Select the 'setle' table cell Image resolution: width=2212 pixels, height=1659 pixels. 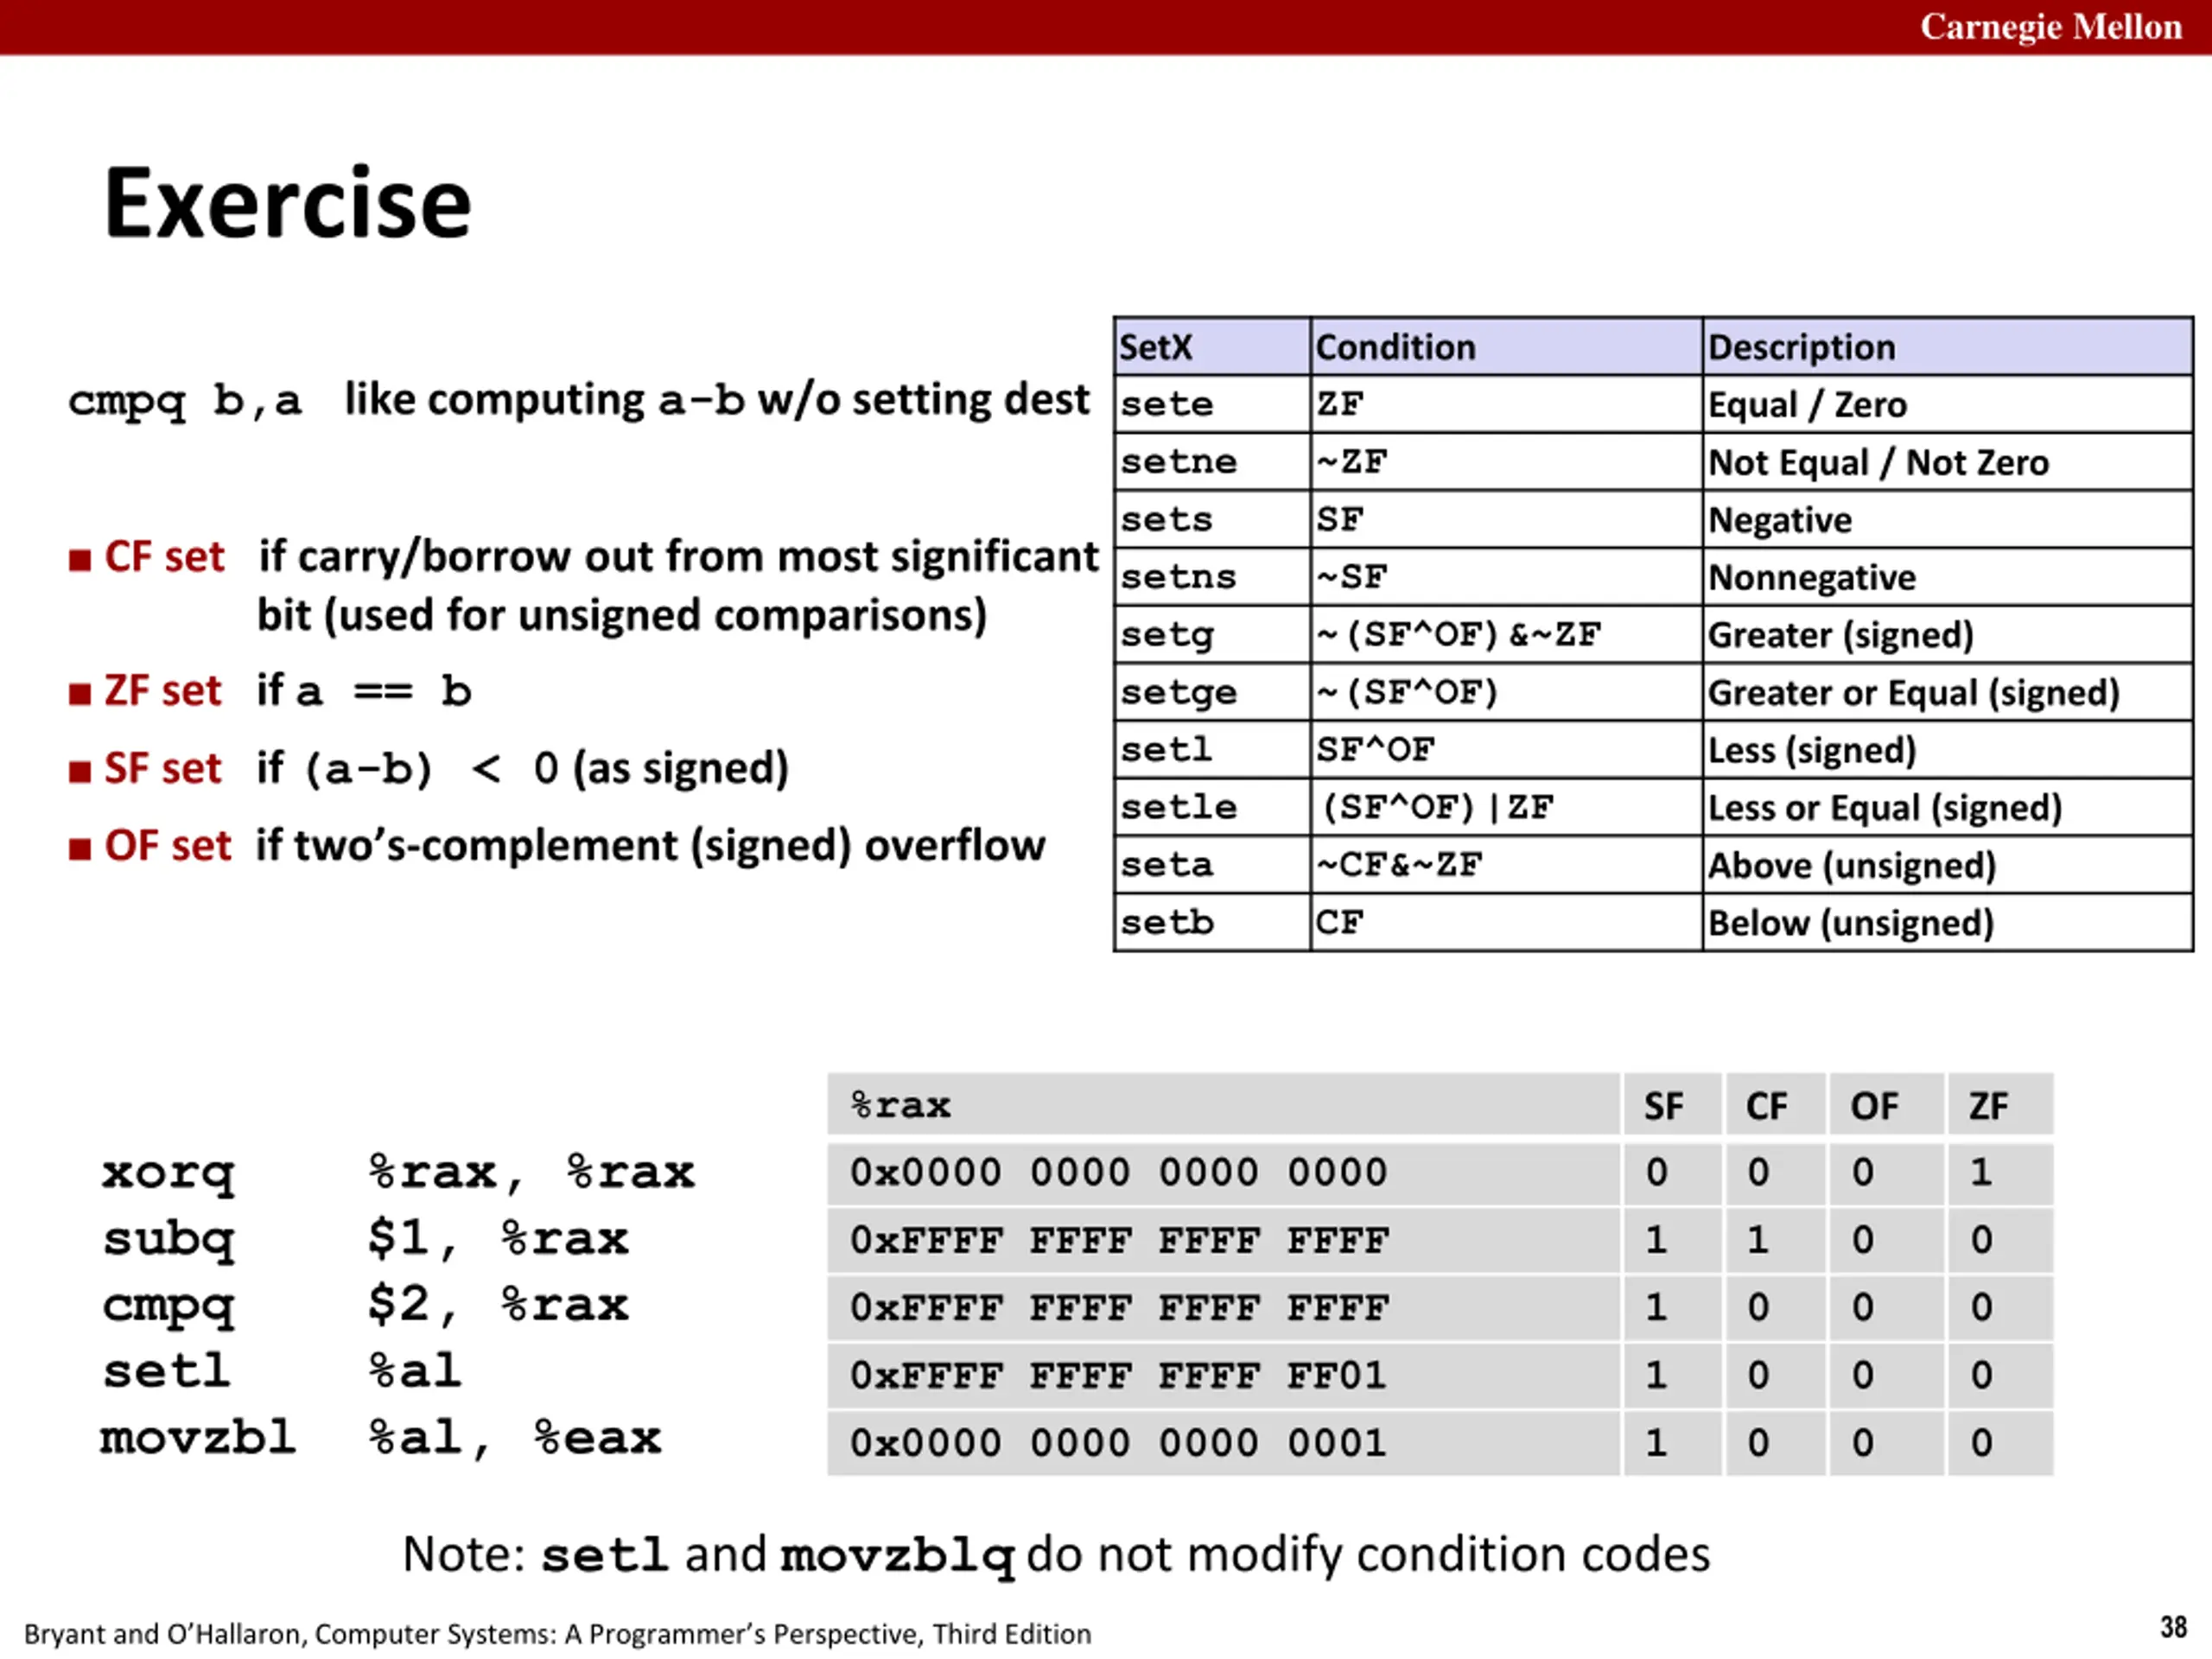pos(1211,807)
